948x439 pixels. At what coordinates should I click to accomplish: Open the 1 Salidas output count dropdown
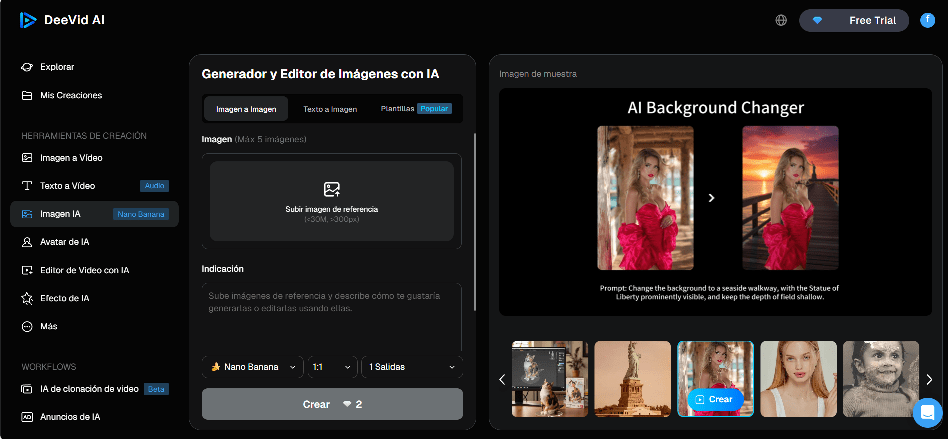(x=412, y=367)
